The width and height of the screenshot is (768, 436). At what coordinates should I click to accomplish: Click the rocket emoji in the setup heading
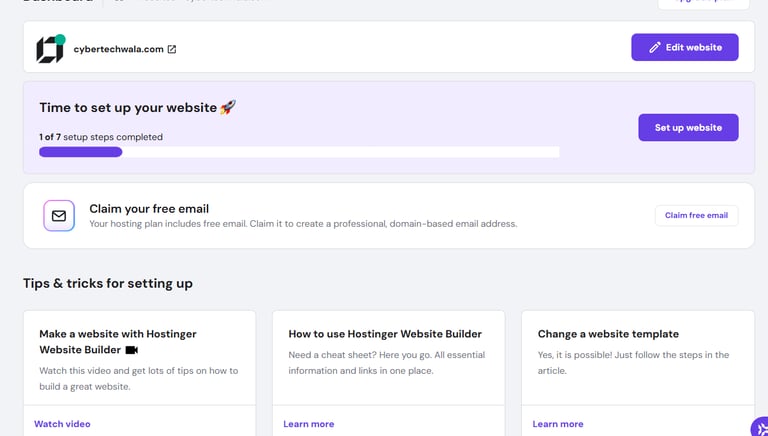(x=228, y=107)
